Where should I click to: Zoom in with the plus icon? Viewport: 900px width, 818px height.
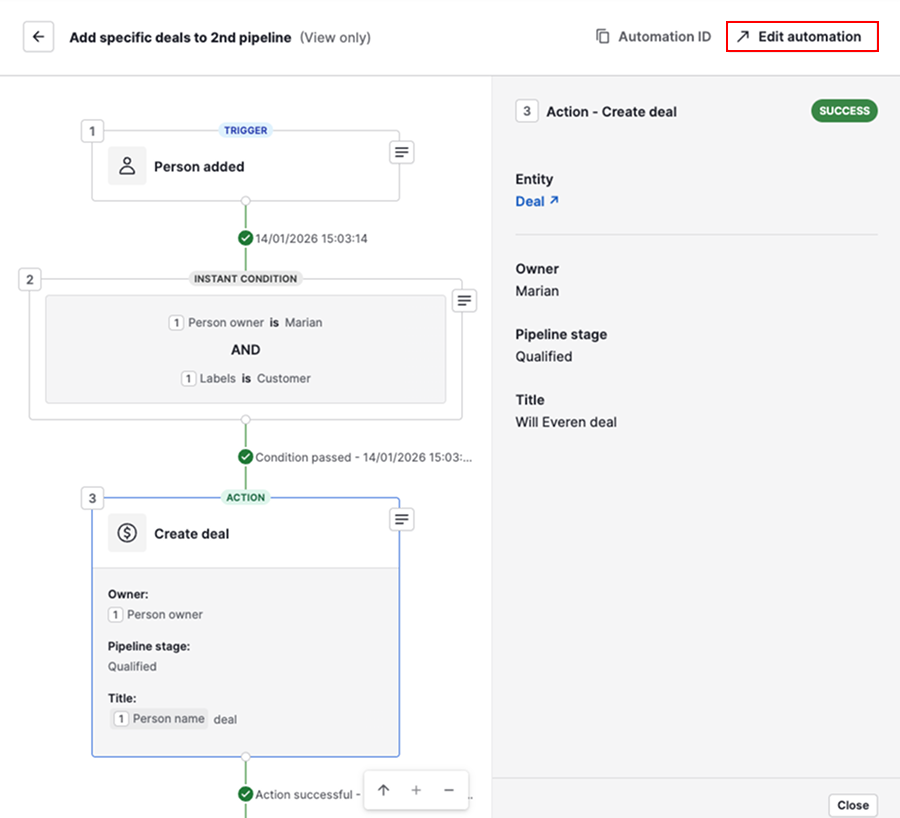416,790
